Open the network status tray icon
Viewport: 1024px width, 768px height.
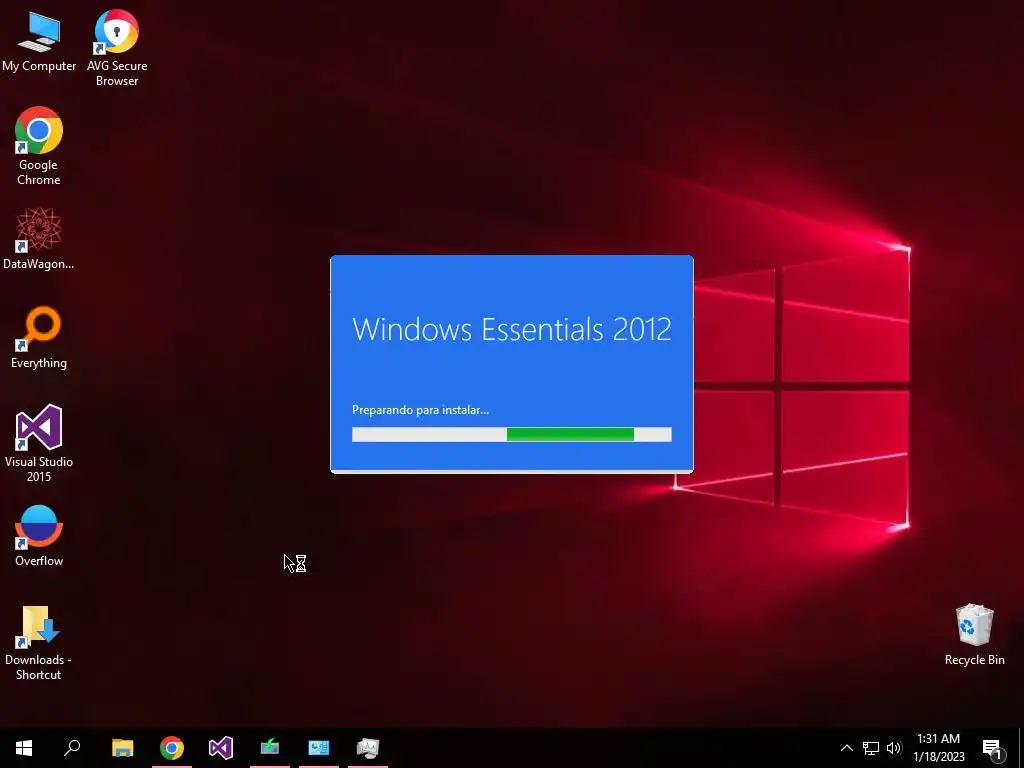(871, 748)
